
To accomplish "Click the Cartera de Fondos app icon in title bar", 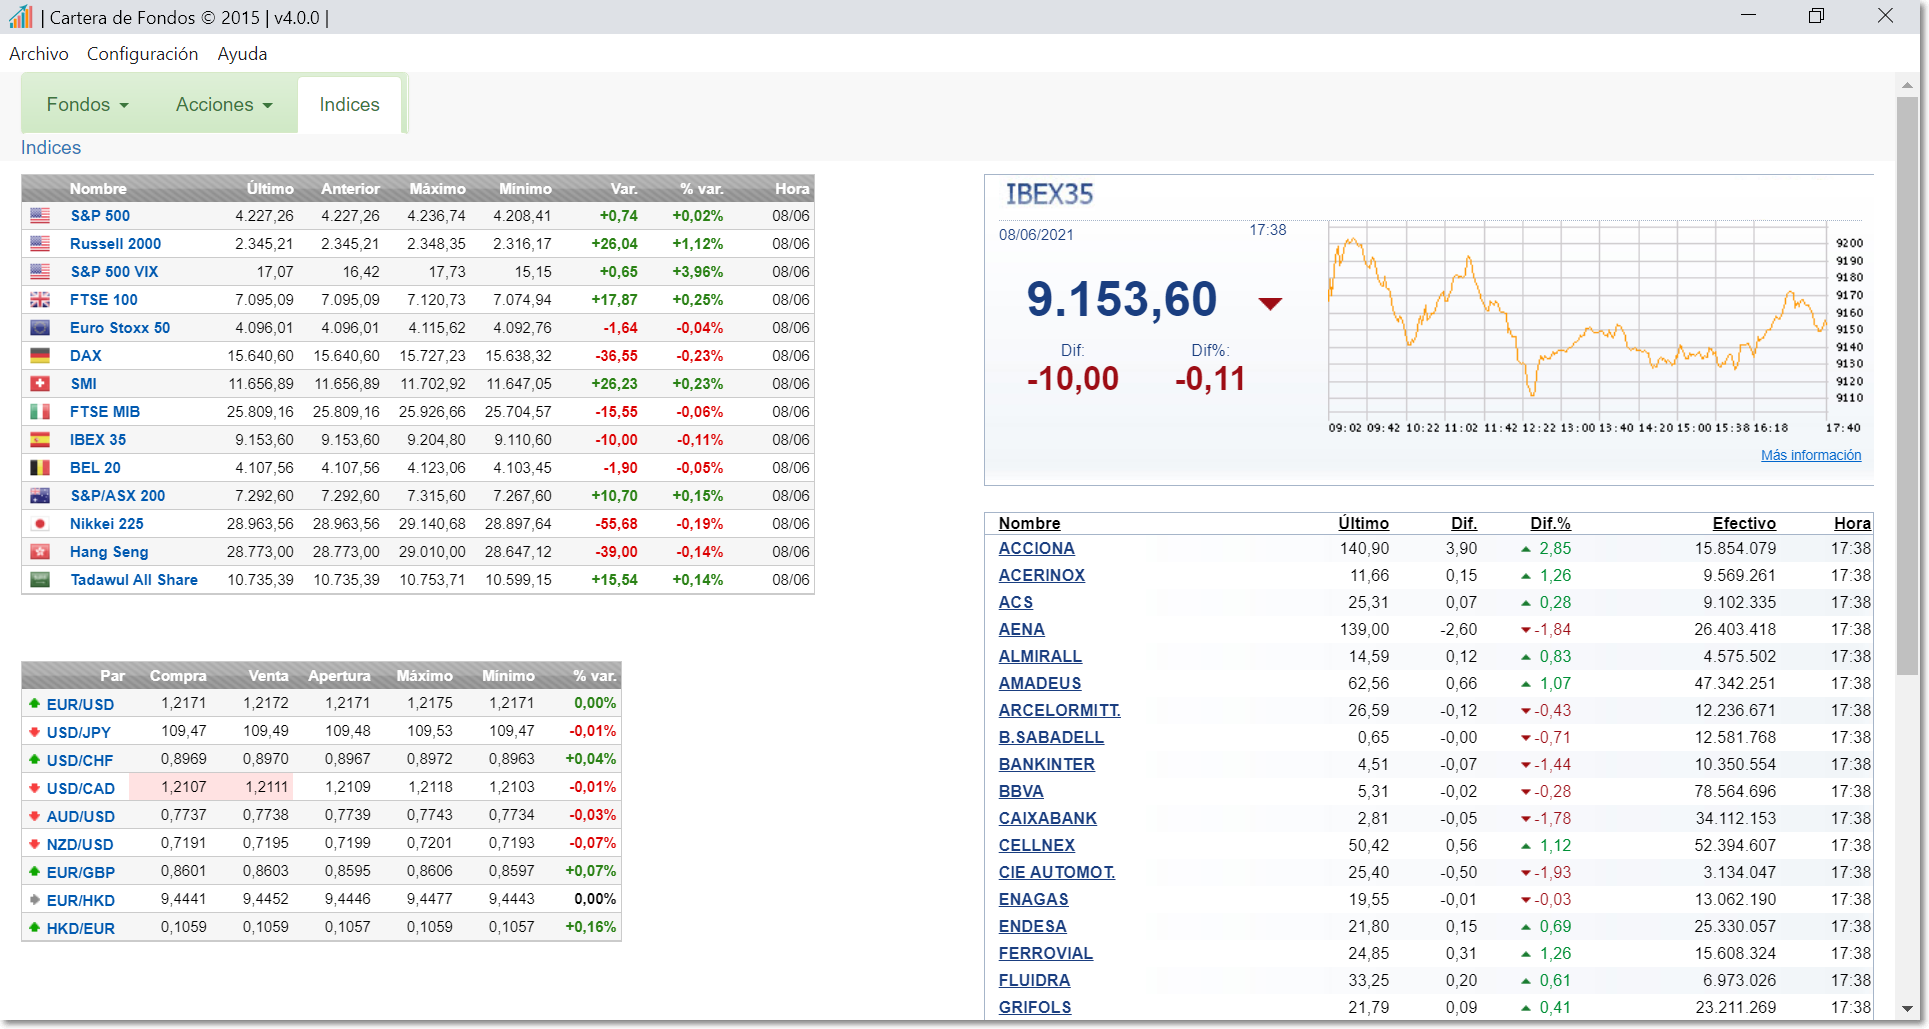I will coord(20,16).
